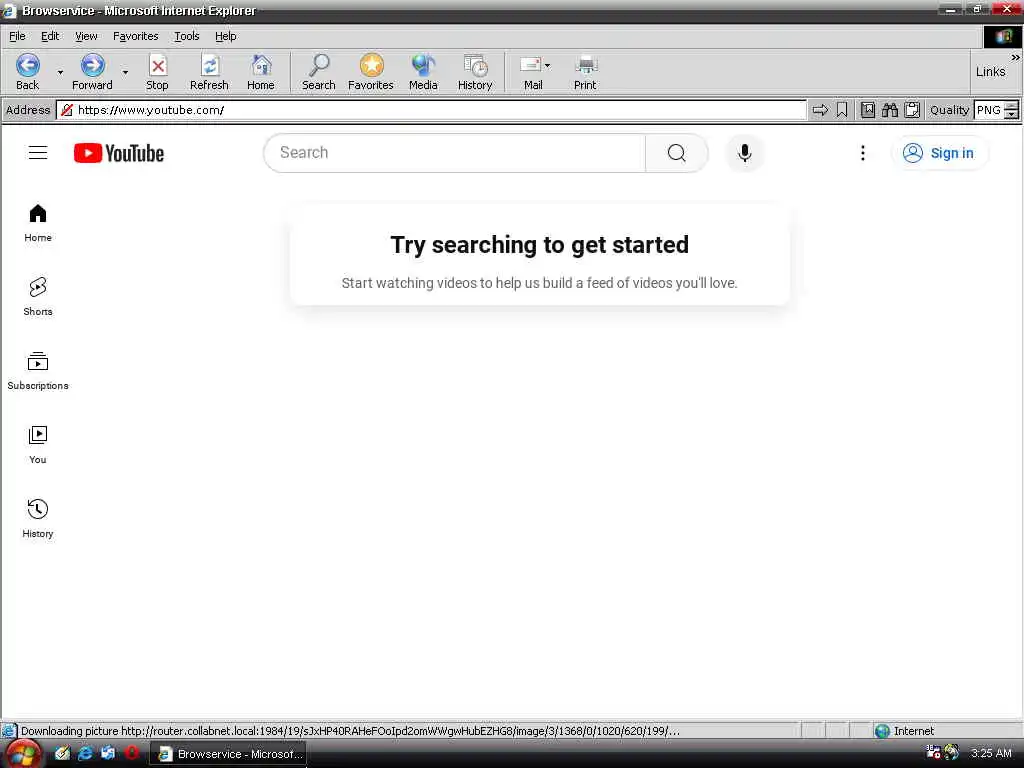Screen dimensions: 1024x768
Task: Expand the Back button history dropdown
Action: pos(60,72)
